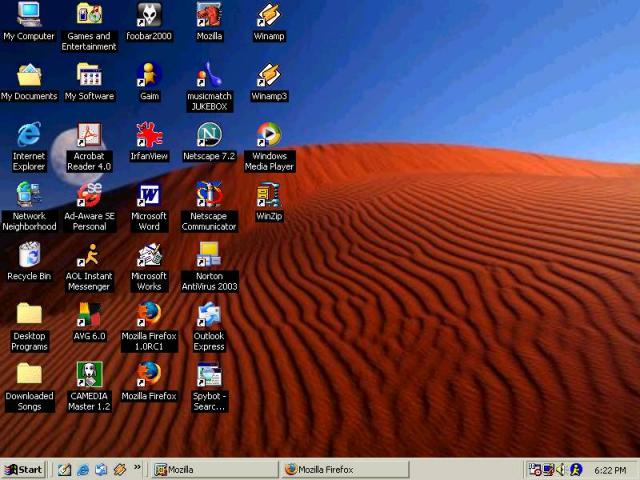640x480 pixels.
Task: Click the system tray clock showing 6:22 PM
Action: click(610, 470)
